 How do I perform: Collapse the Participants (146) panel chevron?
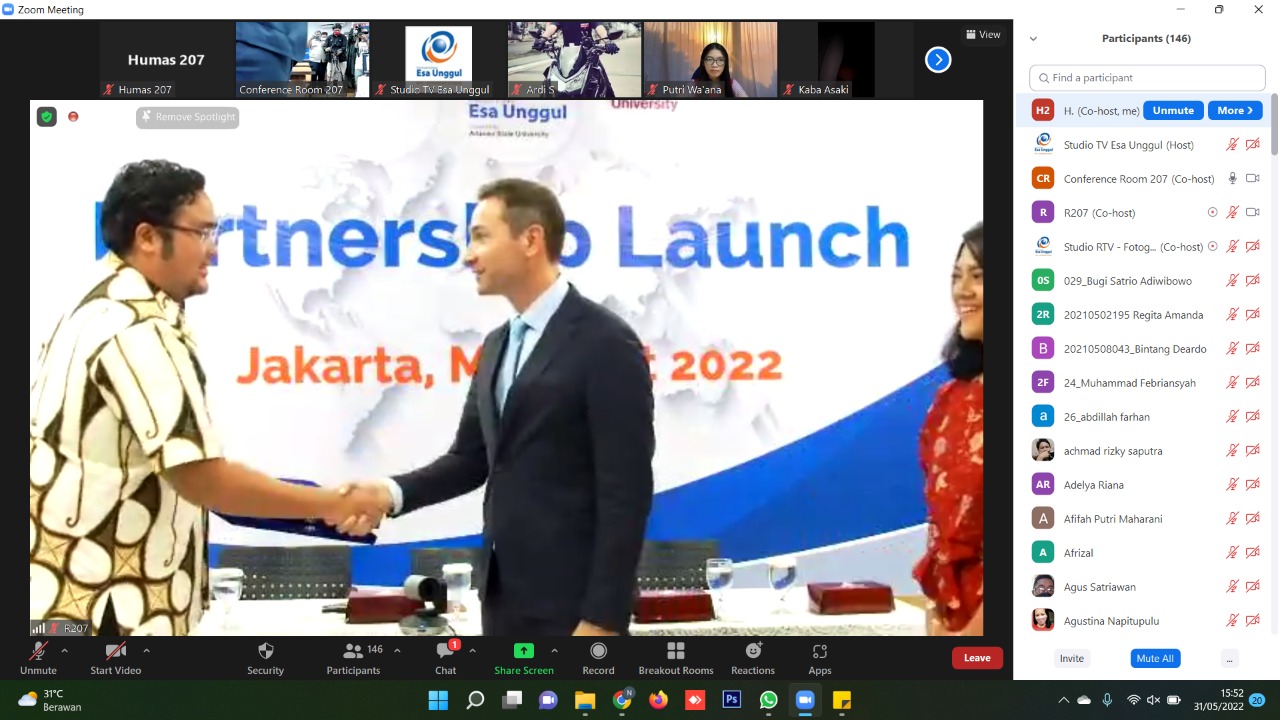click(1033, 39)
